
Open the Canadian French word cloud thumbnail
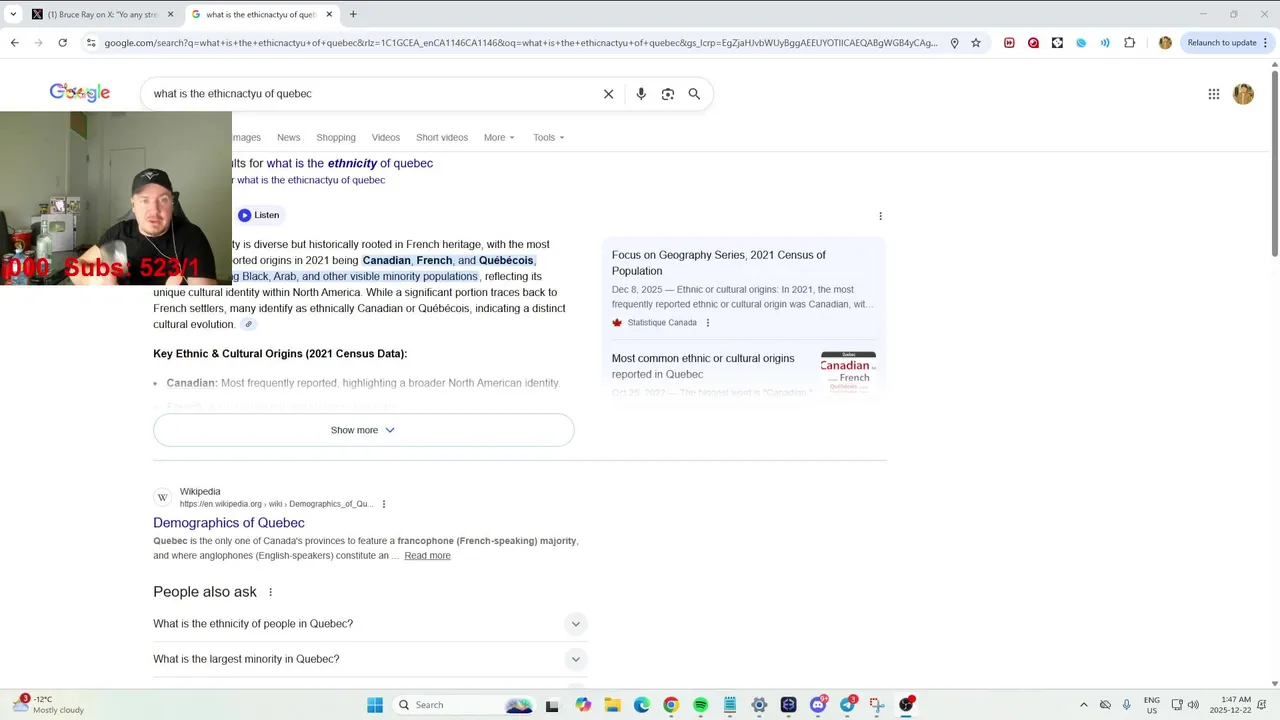[x=848, y=374]
